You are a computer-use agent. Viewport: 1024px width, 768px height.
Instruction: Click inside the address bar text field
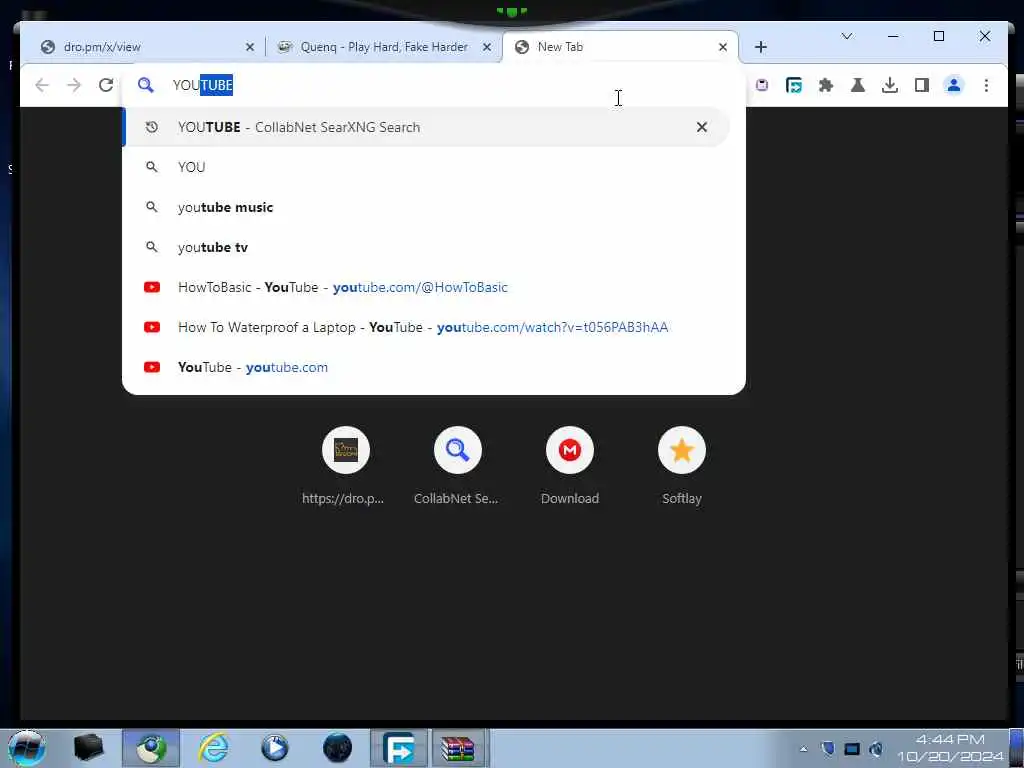click(431, 85)
